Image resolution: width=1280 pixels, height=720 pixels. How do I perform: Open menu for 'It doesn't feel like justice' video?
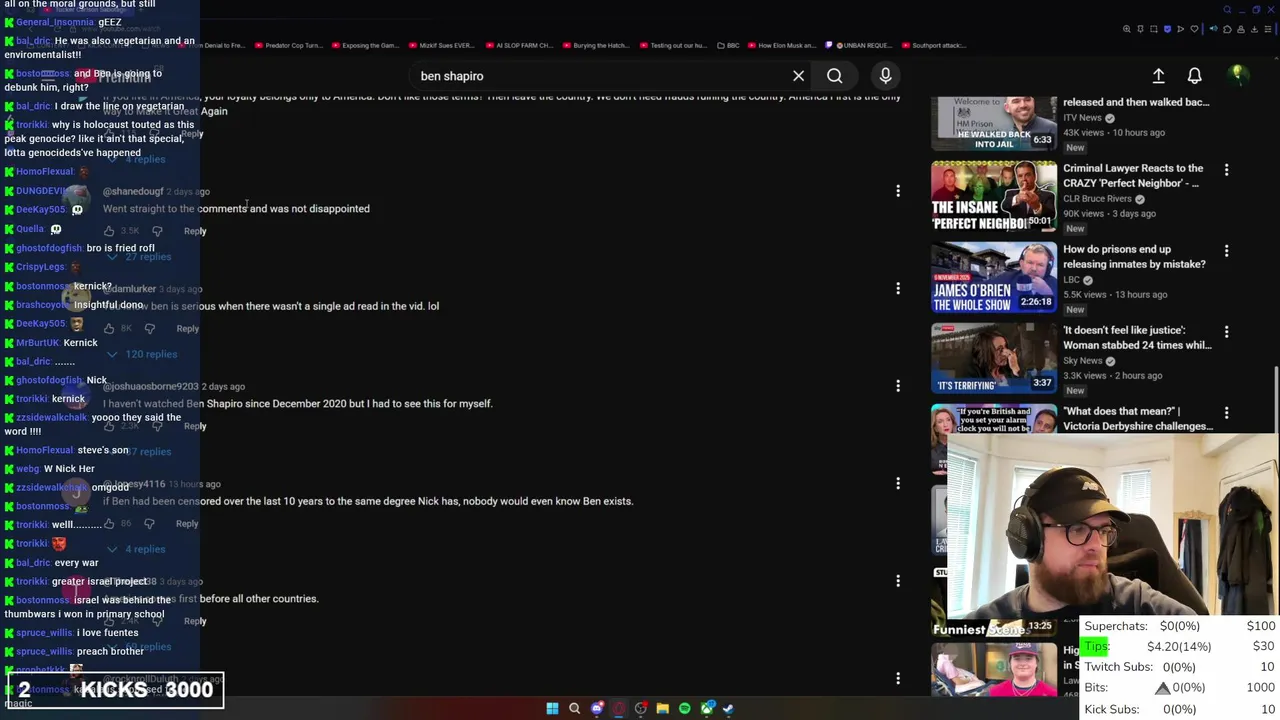pos(1226,332)
